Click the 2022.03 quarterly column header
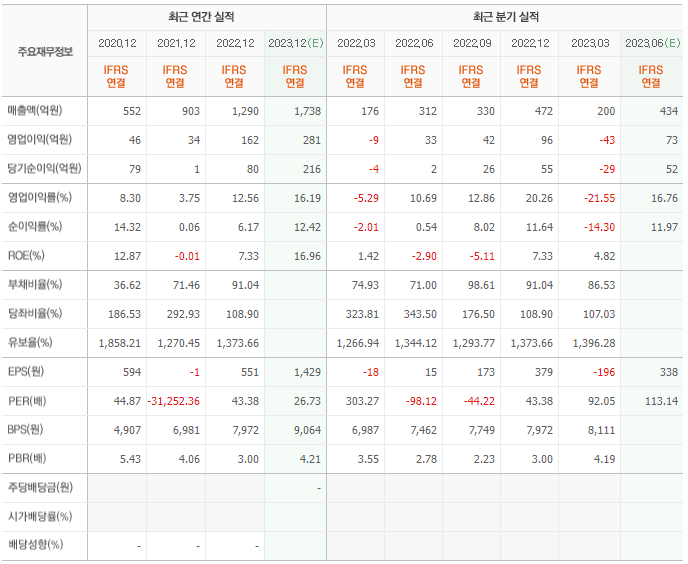The image size is (688, 564). (356, 43)
